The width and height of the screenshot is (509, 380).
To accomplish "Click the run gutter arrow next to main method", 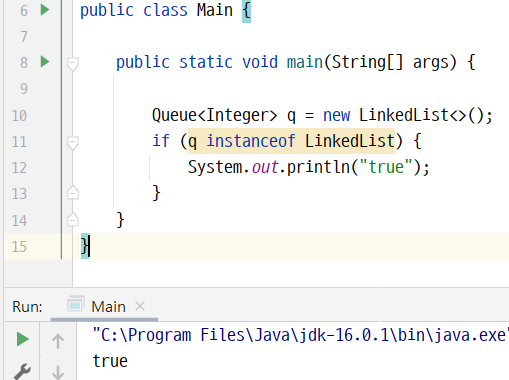I will [45, 62].
